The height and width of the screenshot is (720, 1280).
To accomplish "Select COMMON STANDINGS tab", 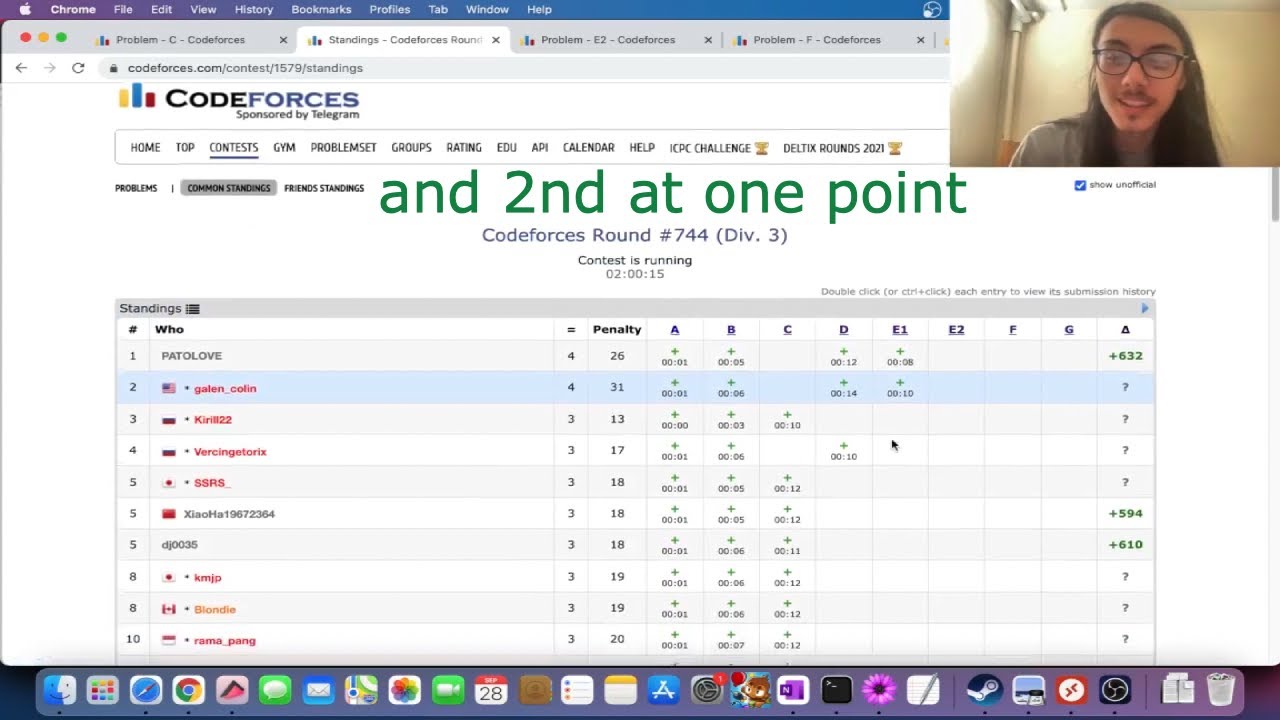I will [x=229, y=188].
